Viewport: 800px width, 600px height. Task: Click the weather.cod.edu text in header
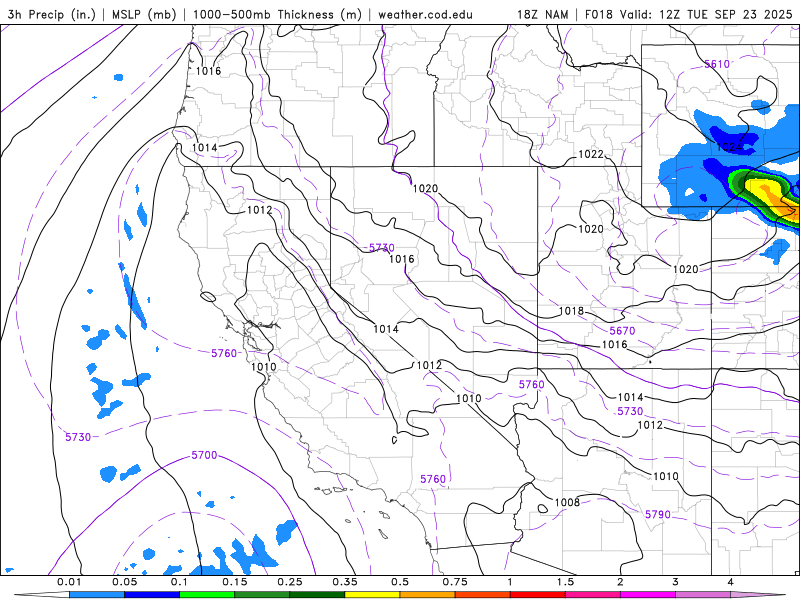click(425, 14)
